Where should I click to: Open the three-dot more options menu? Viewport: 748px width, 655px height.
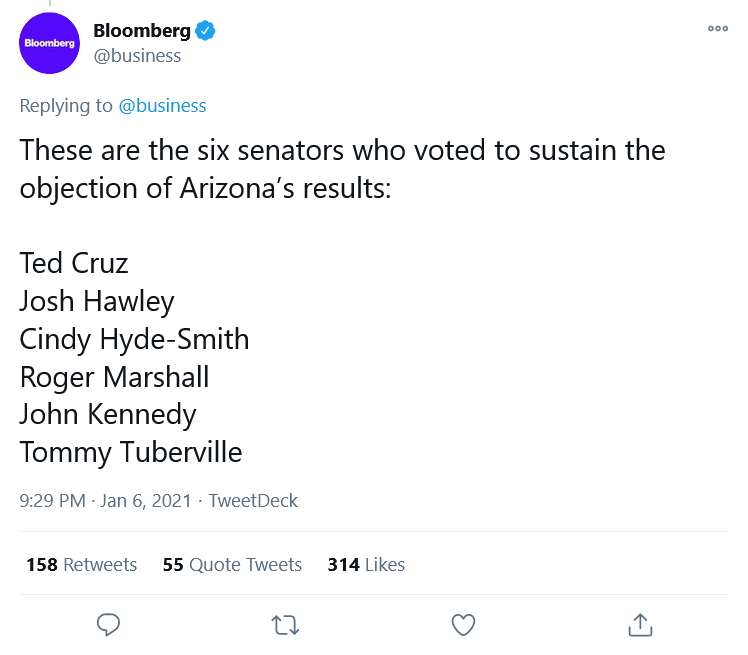718,29
